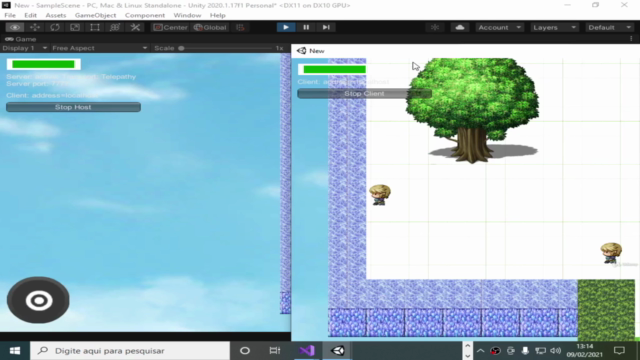Image resolution: width=640 pixels, height=360 pixels.
Task: Open Unity cloud services
Action: (460, 27)
